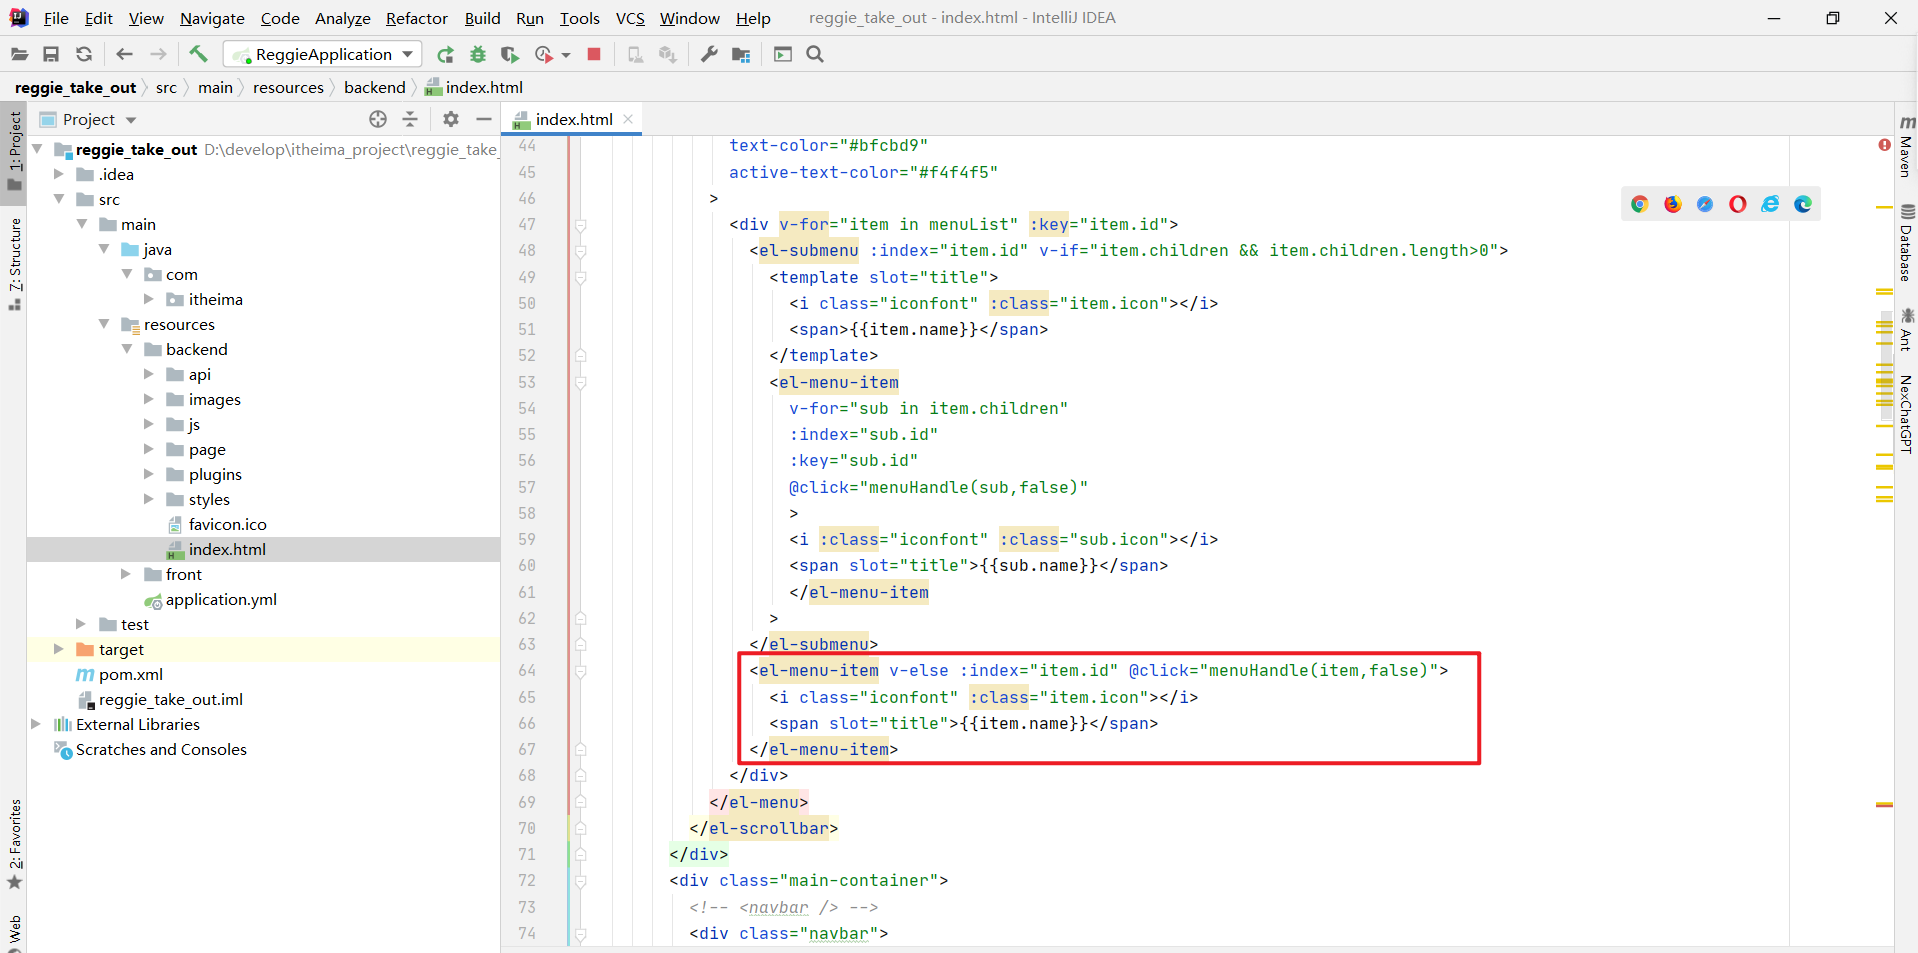Open the Navigate menu
The image size is (1918, 953).
tap(212, 18)
